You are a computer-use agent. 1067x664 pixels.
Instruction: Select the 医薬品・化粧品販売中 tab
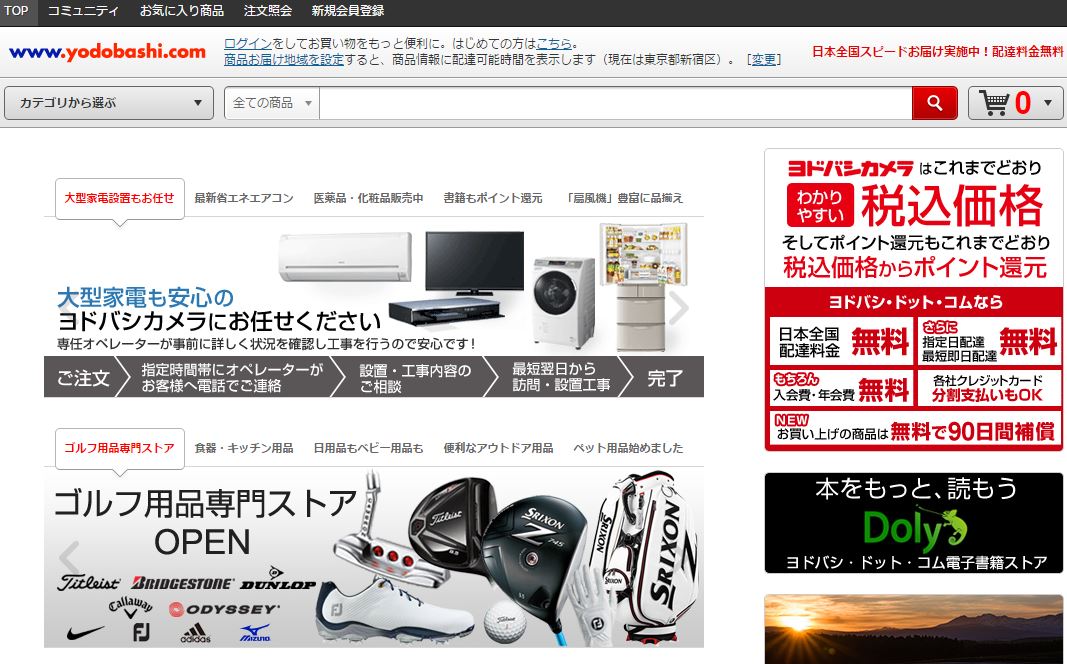[368, 198]
